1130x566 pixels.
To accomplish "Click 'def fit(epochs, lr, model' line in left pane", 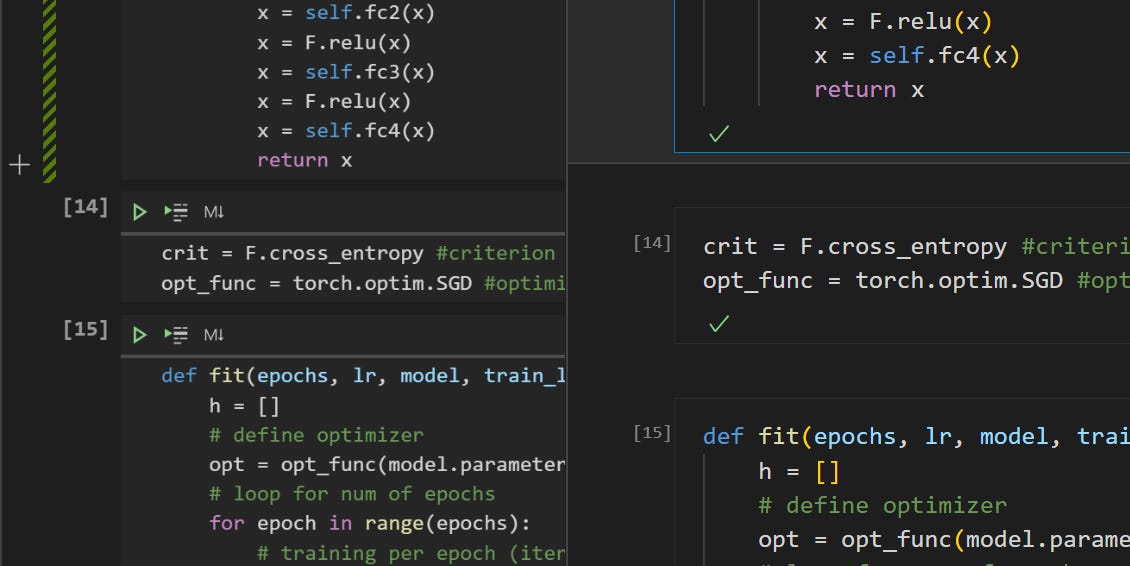I will pyautogui.click(x=363, y=376).
